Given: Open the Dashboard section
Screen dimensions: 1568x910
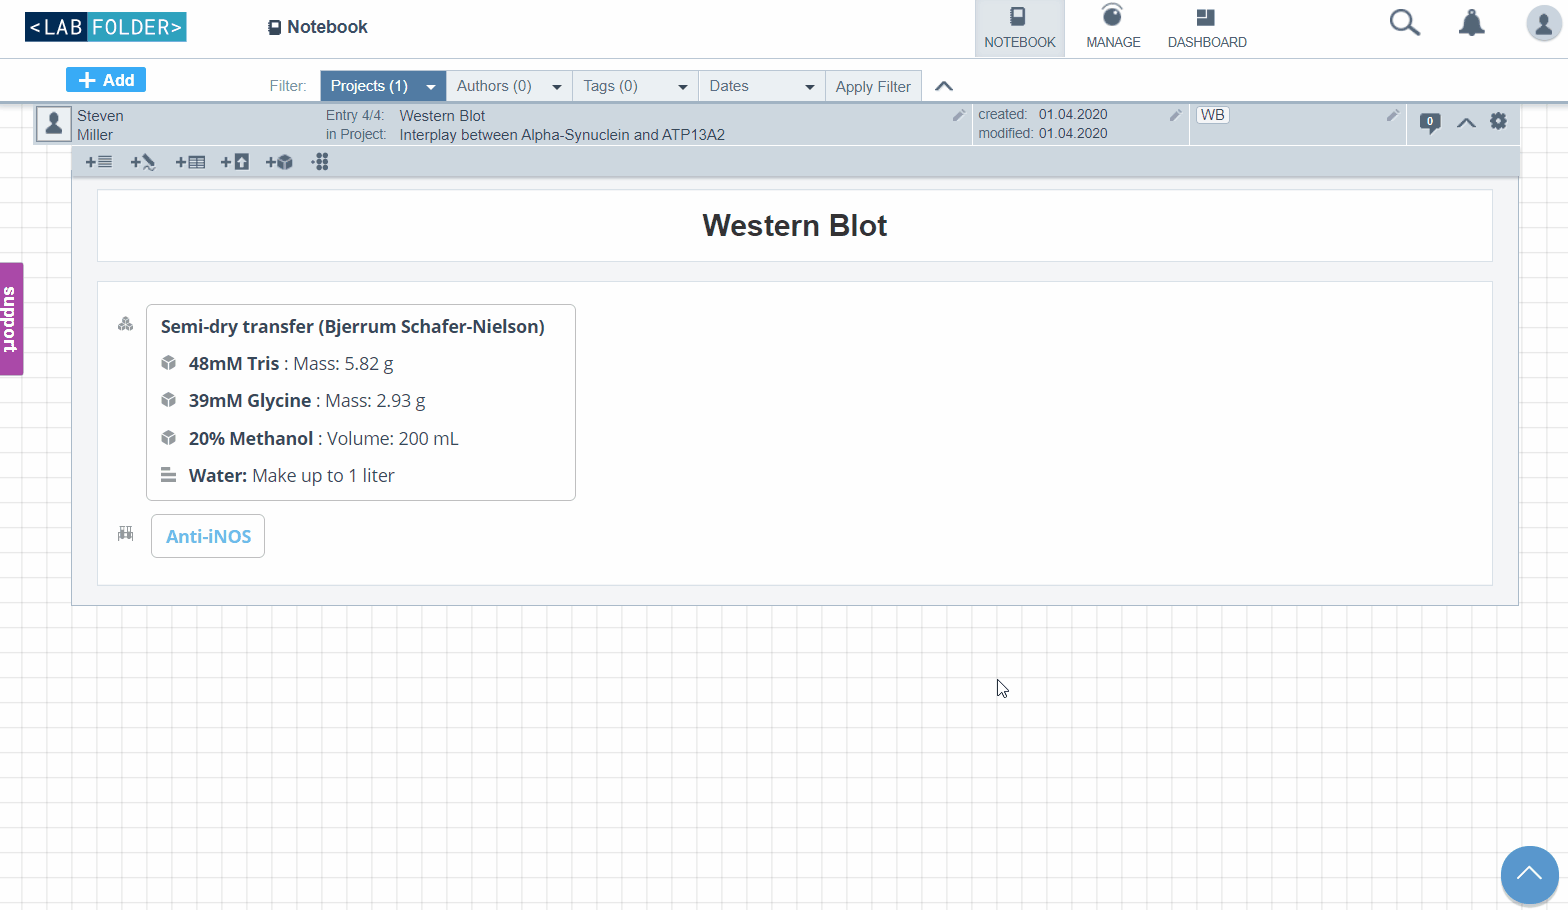Looking at the screenshot, I should click(x=1207, y=28).
